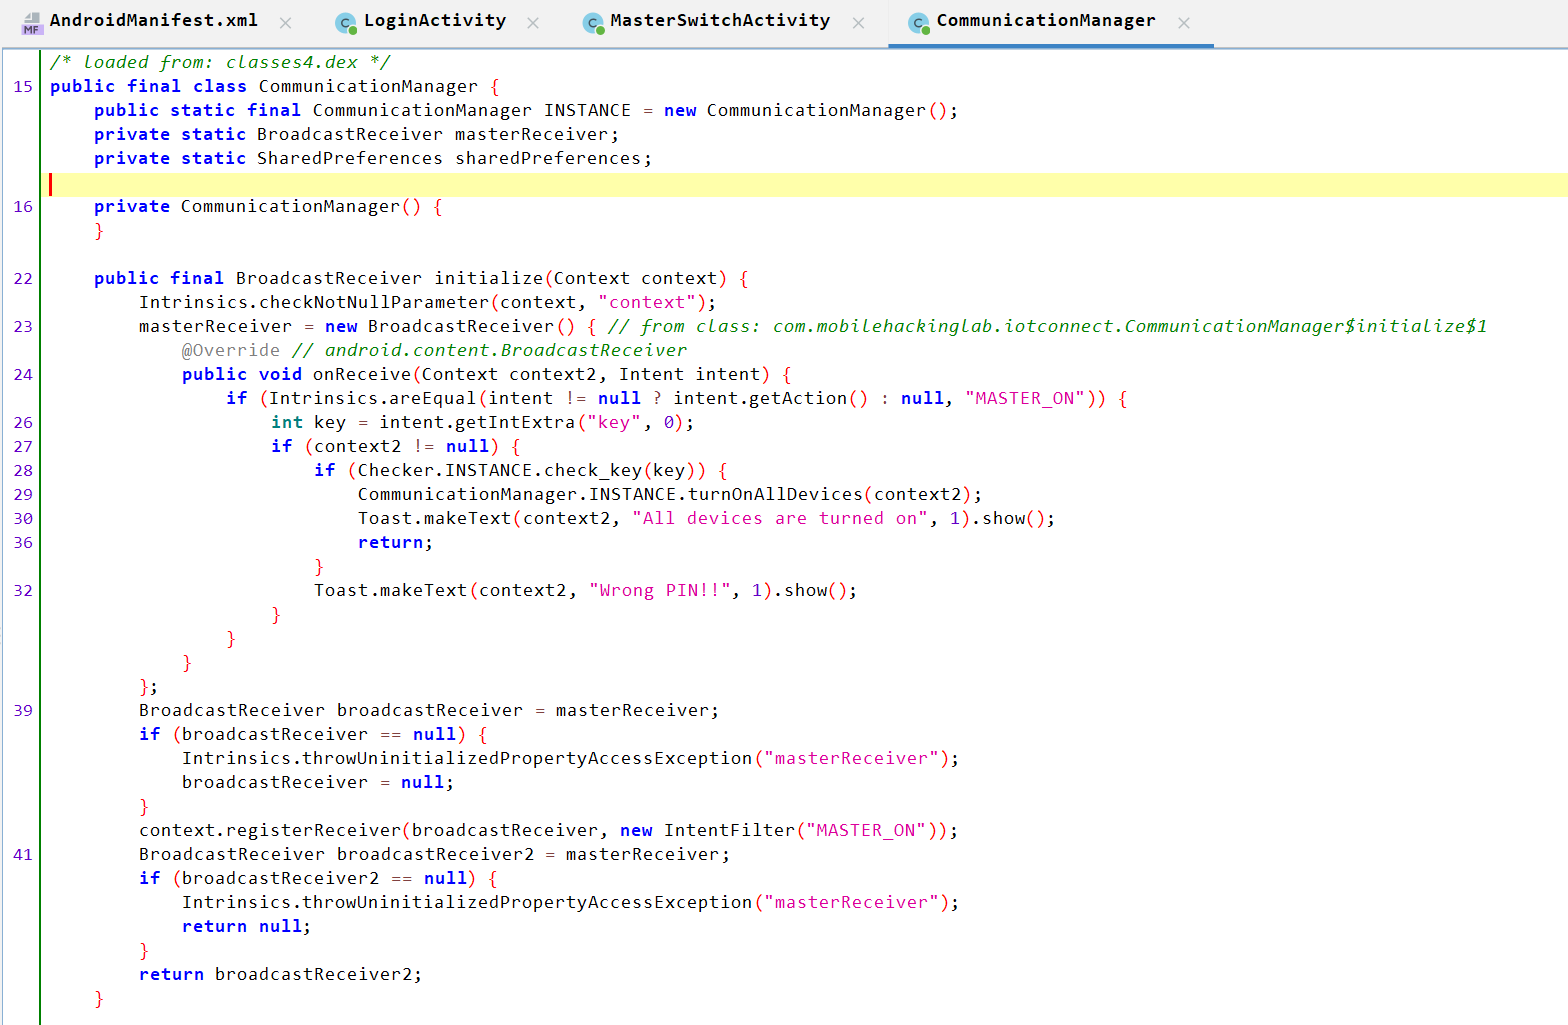The height and width of the screenshot is (1025, 1568).
Task: Click 'turnOnAllDevices' method call
Action: pos(775,494)
